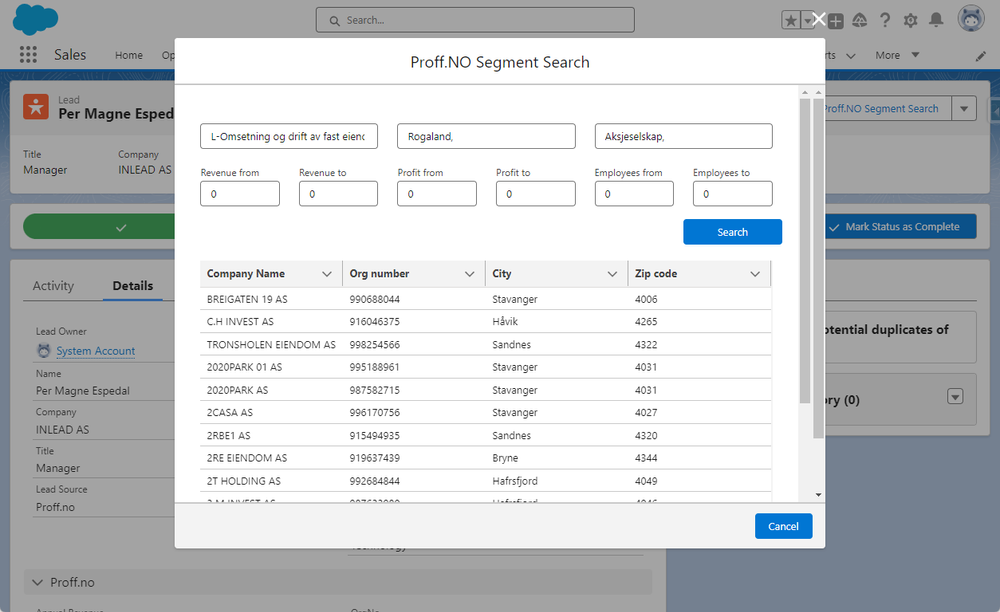Screen dimensions: 1000x612
Task: Open the App Launcher grid icon
Action: [28, 55]
